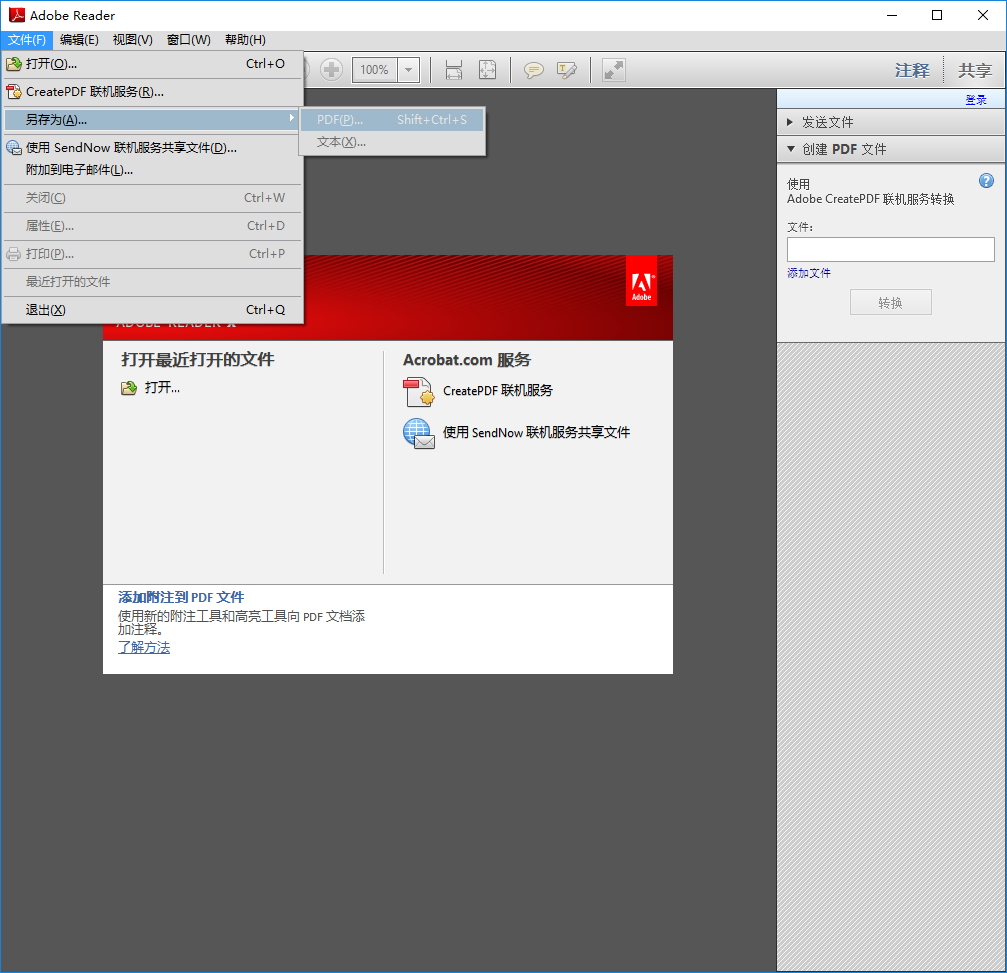Click the Adobe Reader title bar icon
1007x973 pixels.
tap(17, 15)
